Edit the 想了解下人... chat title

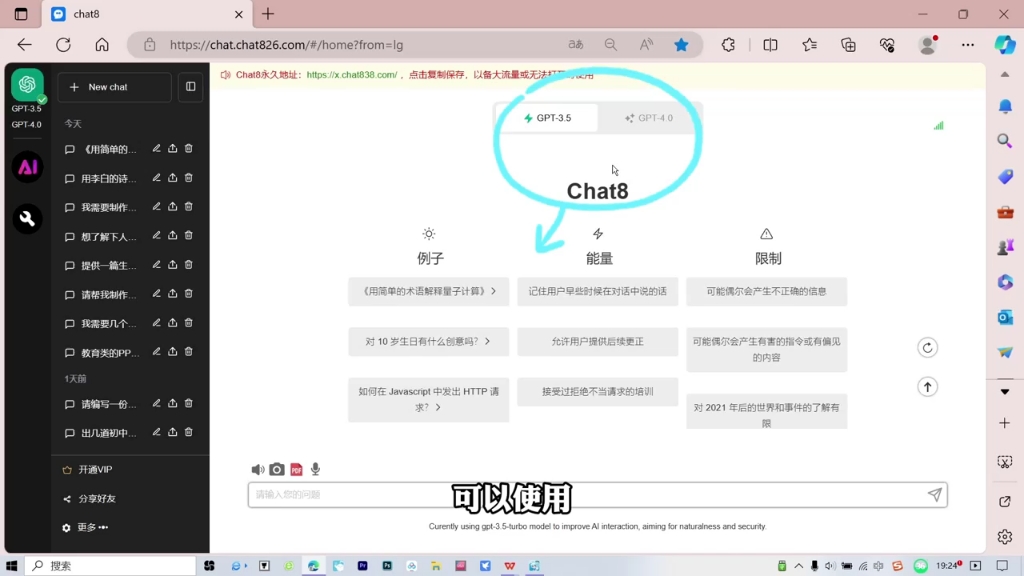(157, 236)
